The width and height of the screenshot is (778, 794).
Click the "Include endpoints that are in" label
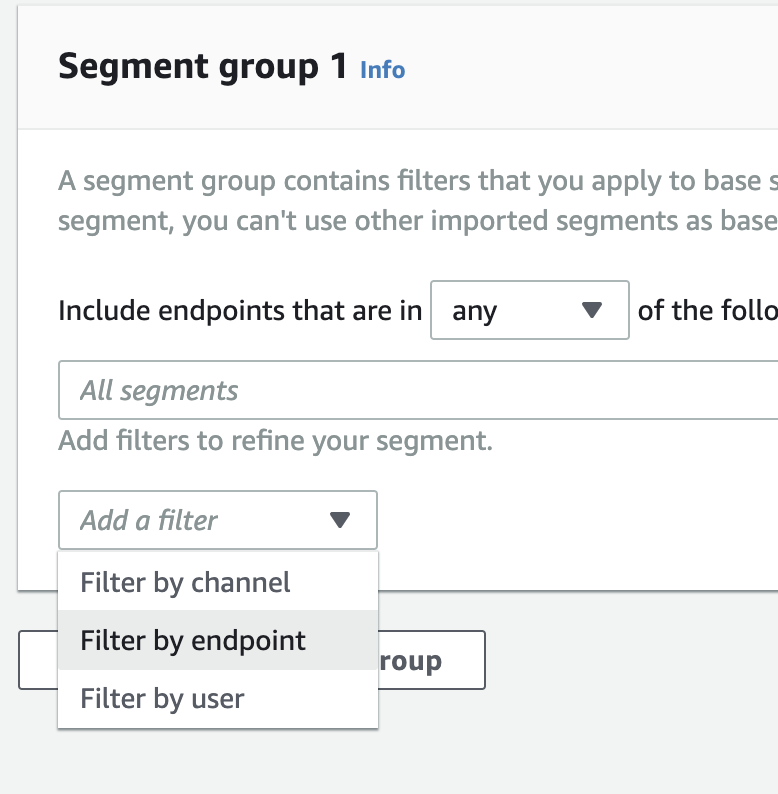[x=240, y=311]
